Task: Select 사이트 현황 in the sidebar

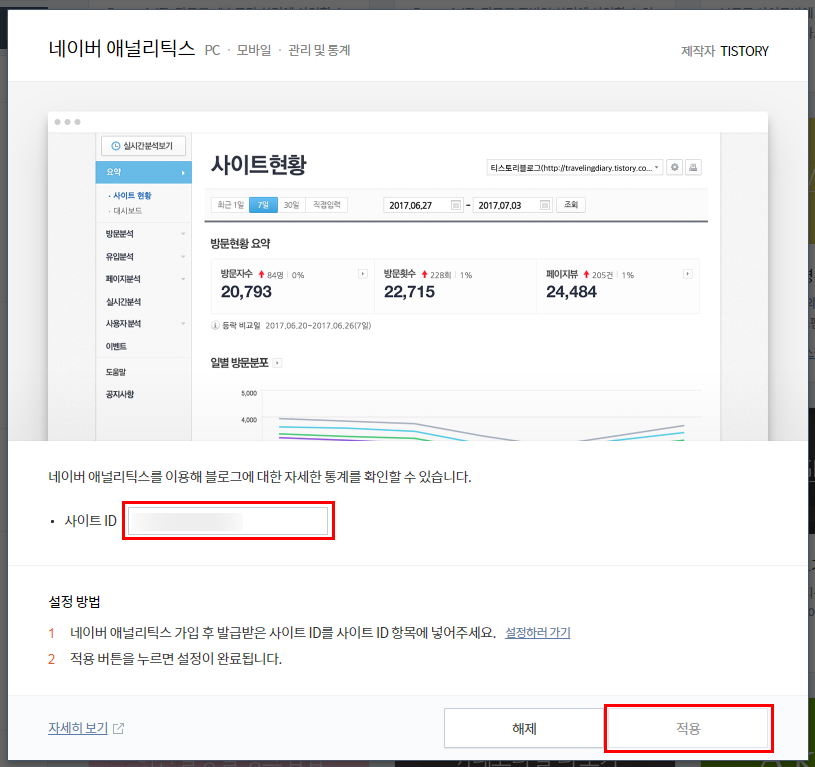Action: tap(132, 195)
